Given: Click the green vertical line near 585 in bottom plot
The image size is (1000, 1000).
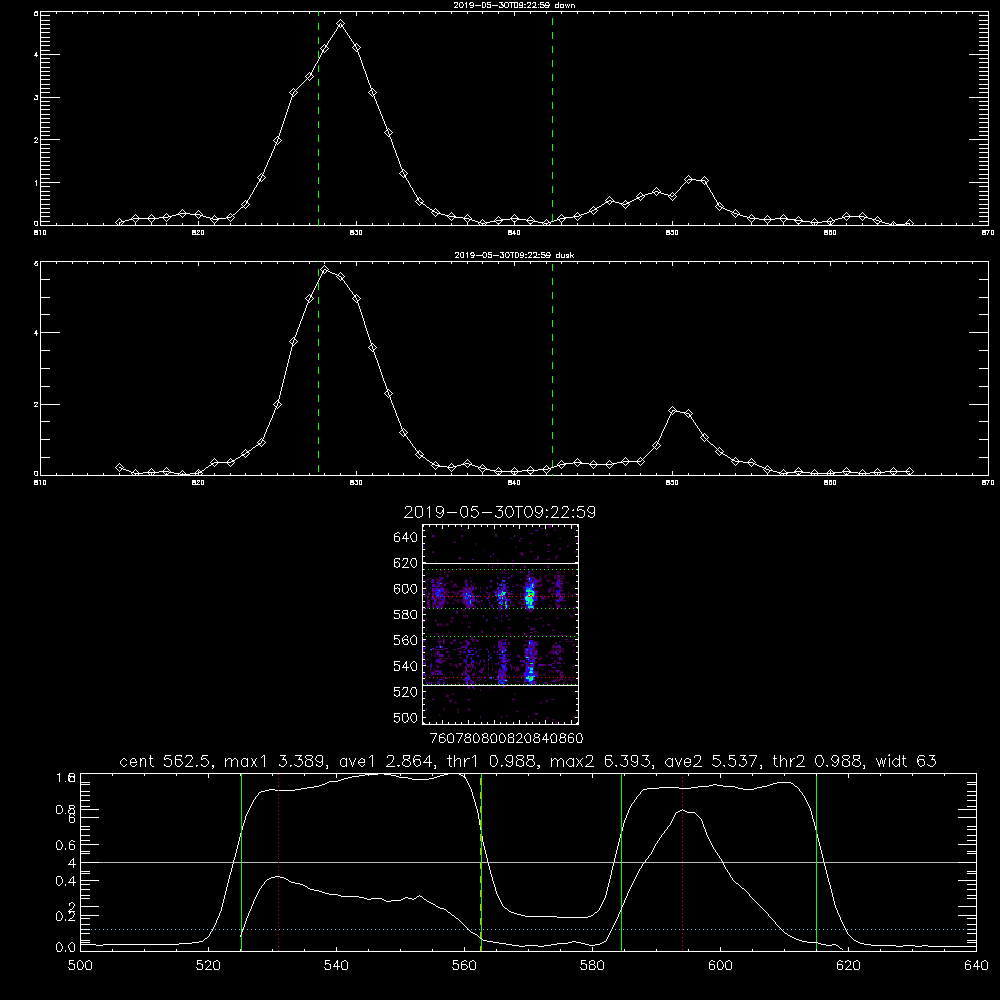Looking at the screenshot, I should coord(621,862).
